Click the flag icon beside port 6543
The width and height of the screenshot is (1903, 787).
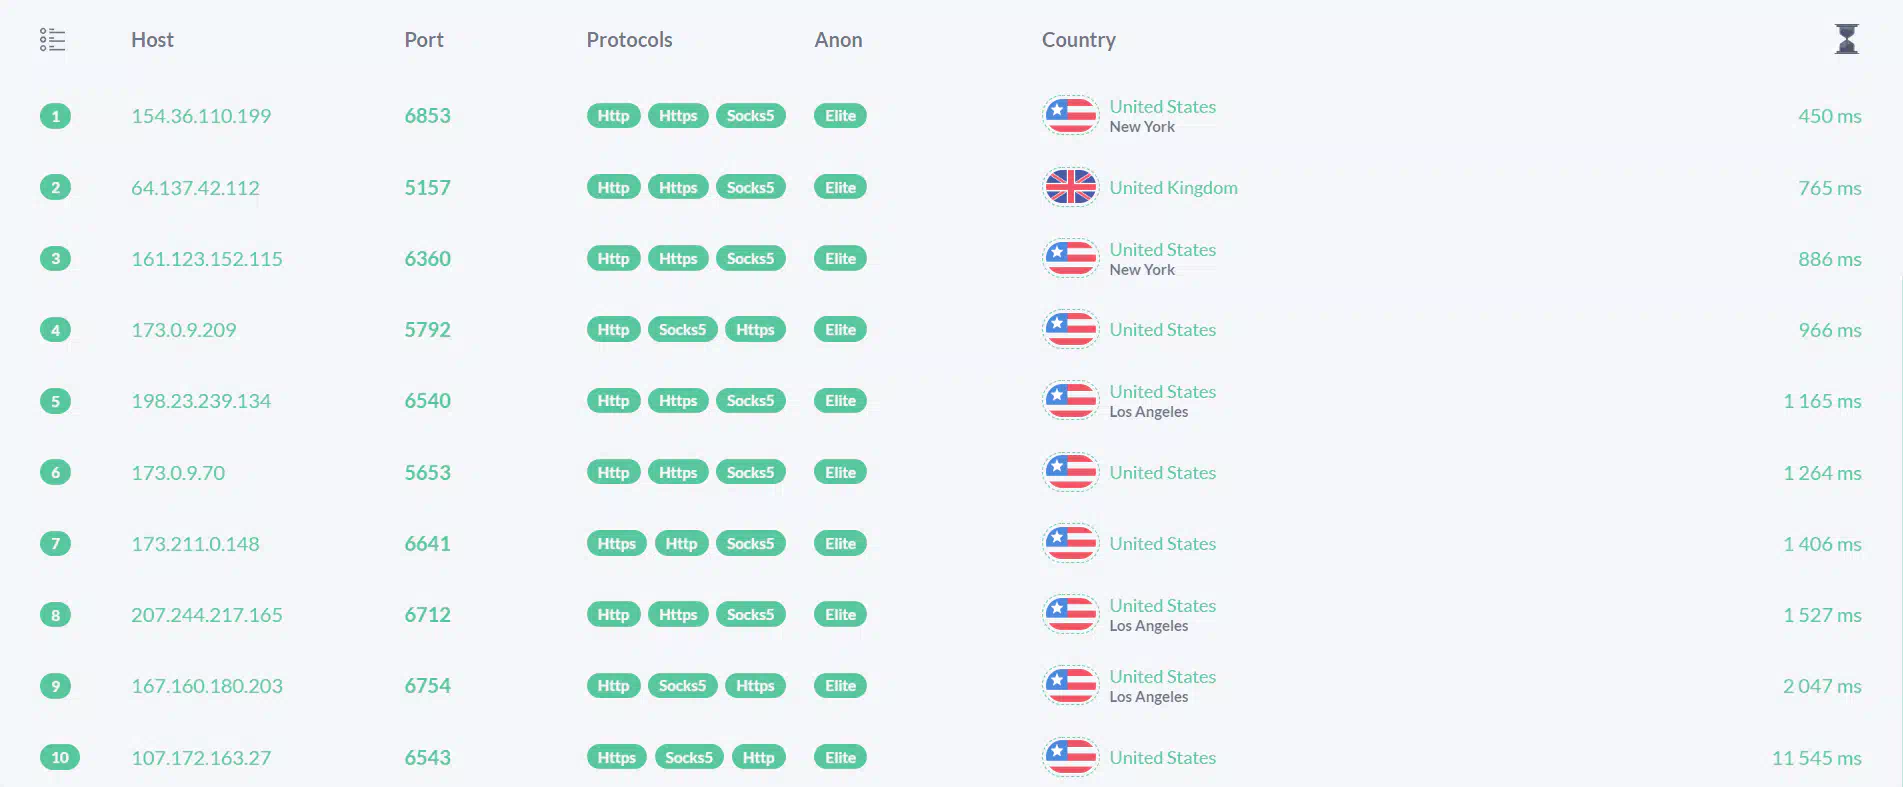tap(1070, 757)
